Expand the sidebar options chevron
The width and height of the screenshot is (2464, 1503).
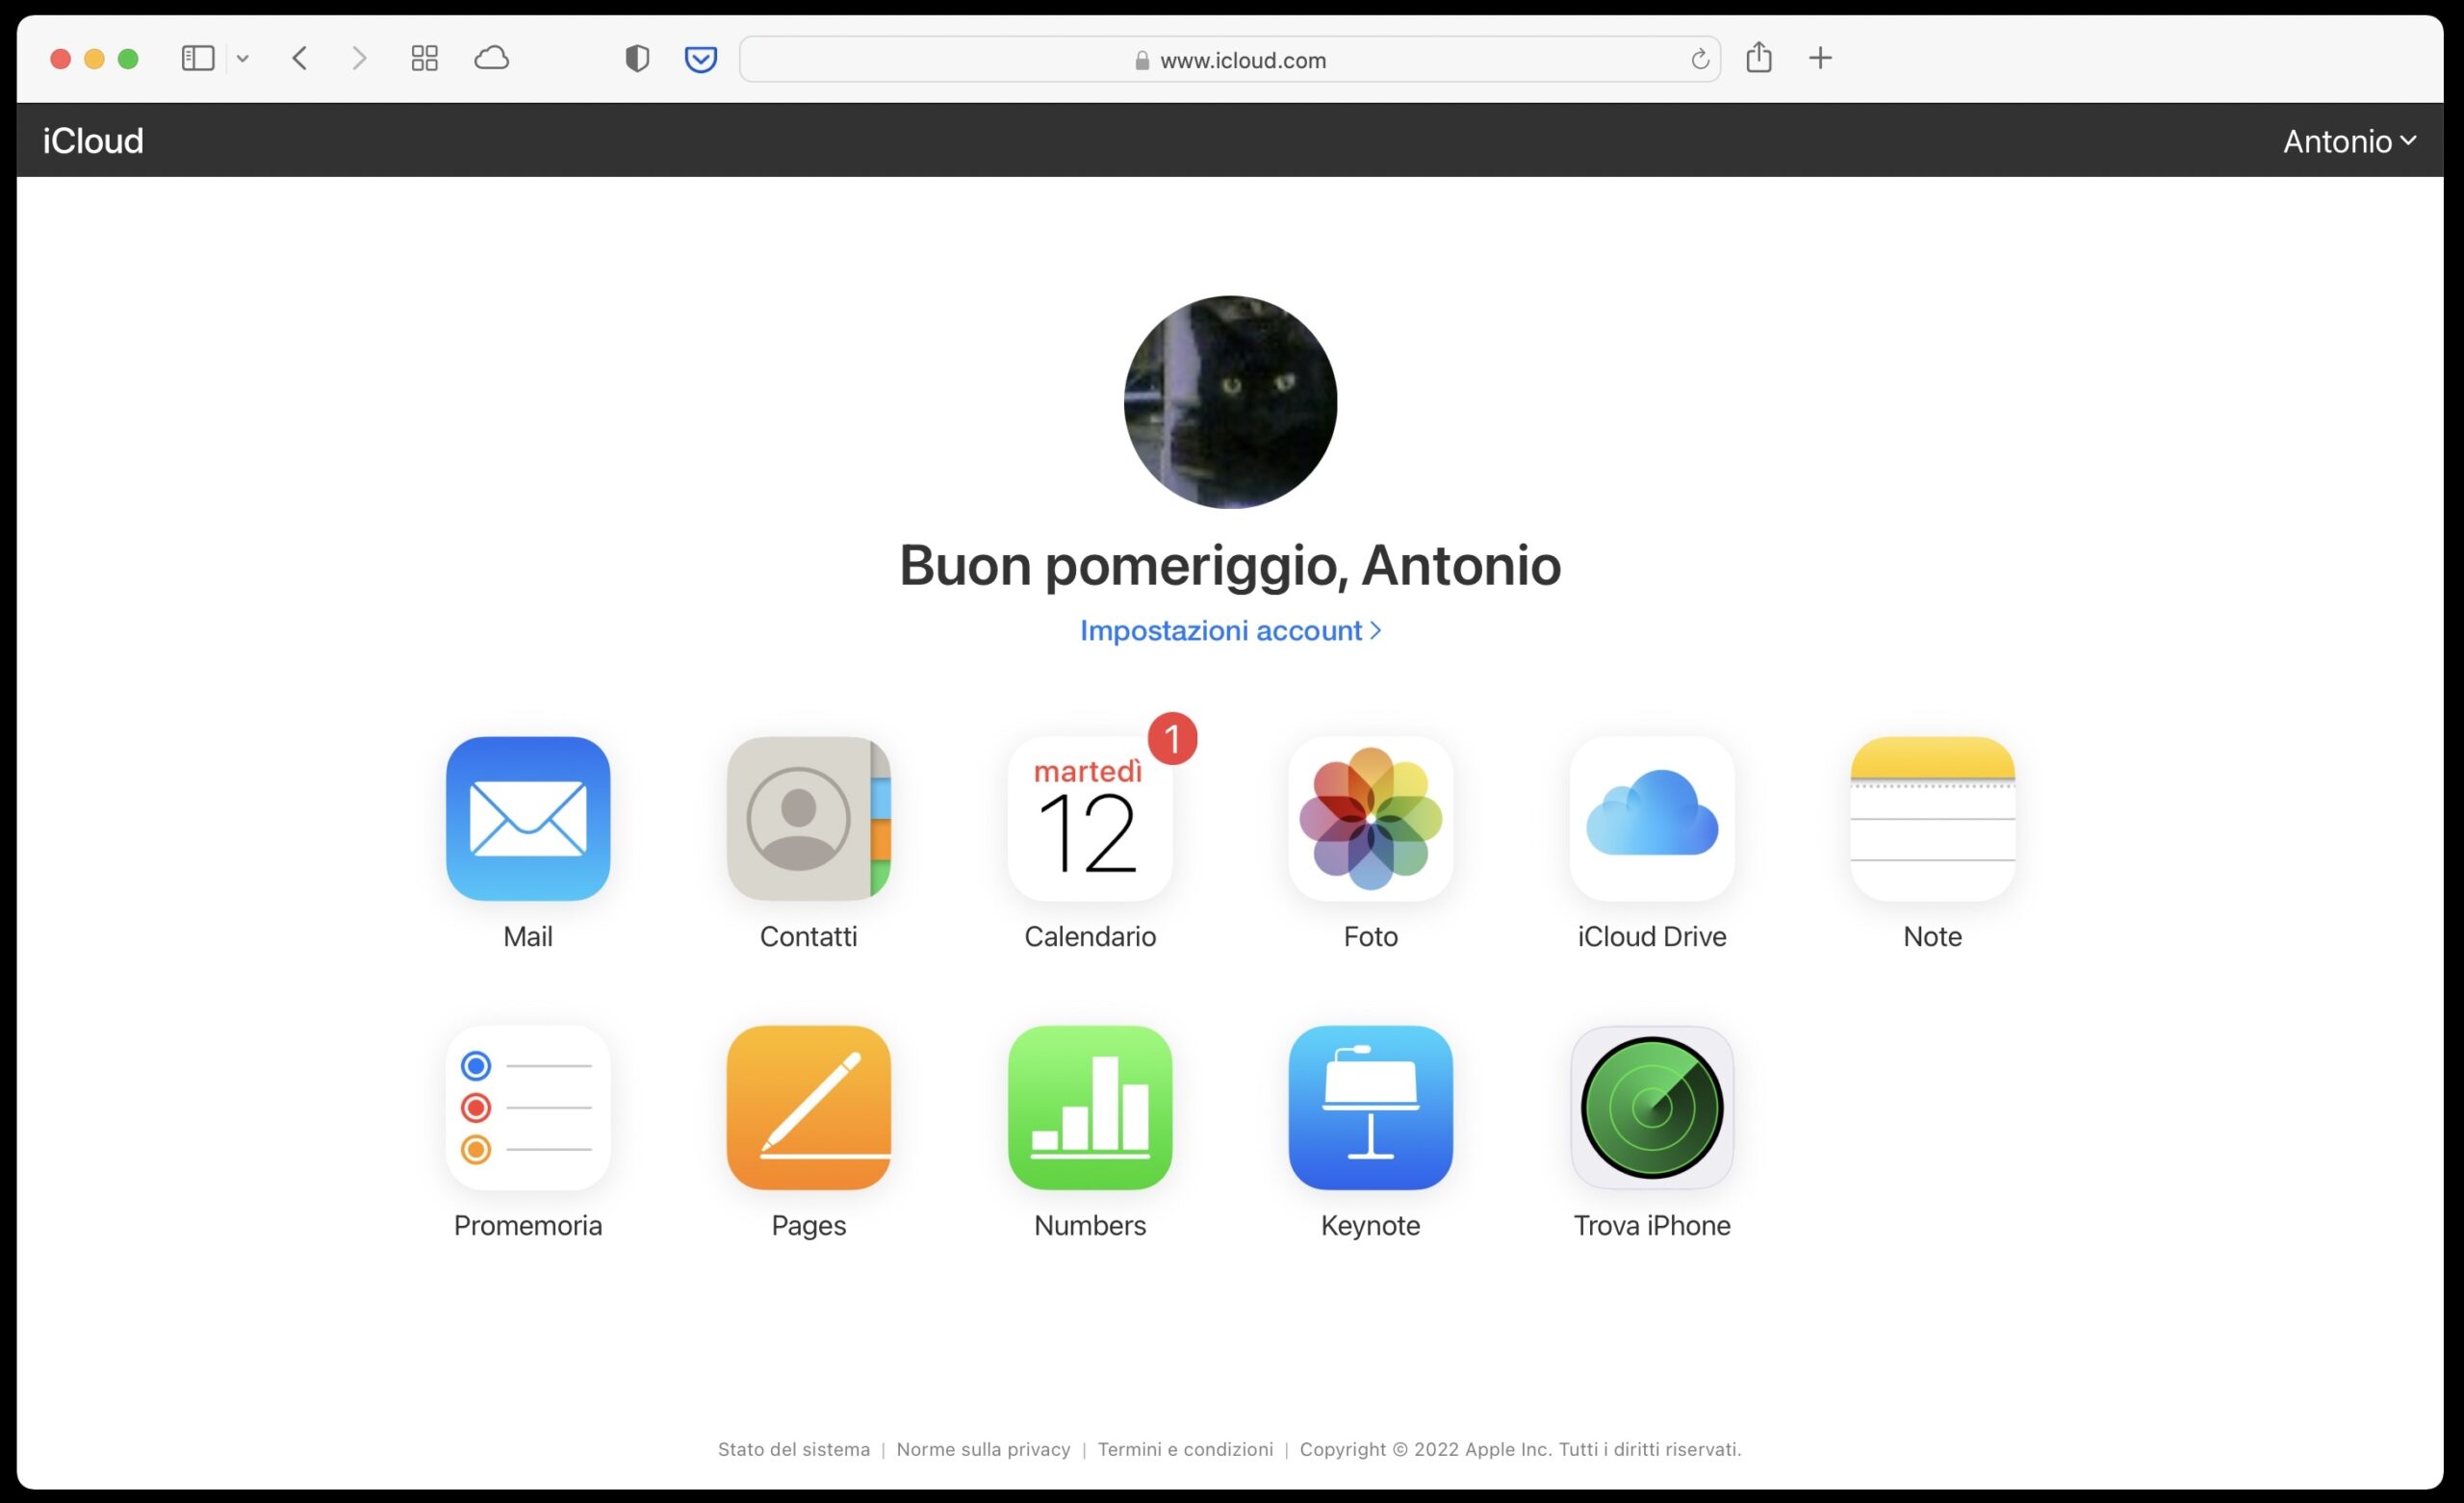click(243, 59)
